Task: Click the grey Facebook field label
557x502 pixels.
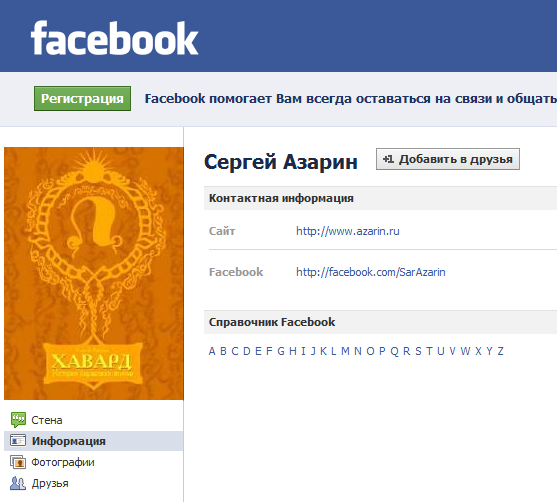Action: tap(236, 272)
